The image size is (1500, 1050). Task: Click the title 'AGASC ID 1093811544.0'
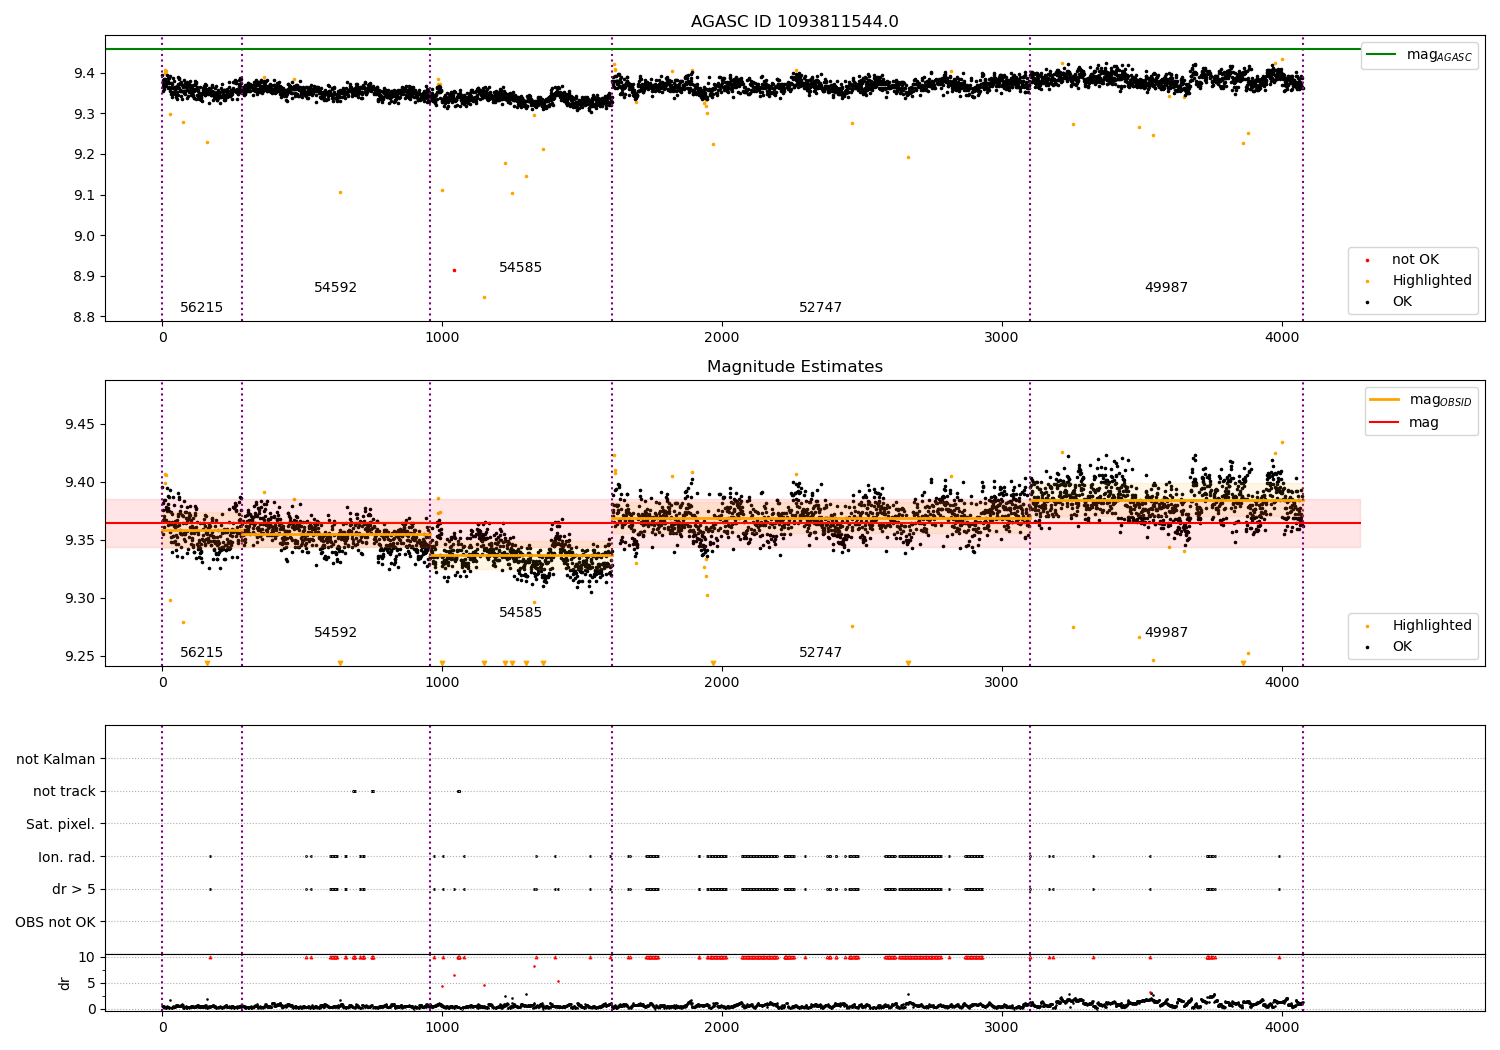[794, 22]
